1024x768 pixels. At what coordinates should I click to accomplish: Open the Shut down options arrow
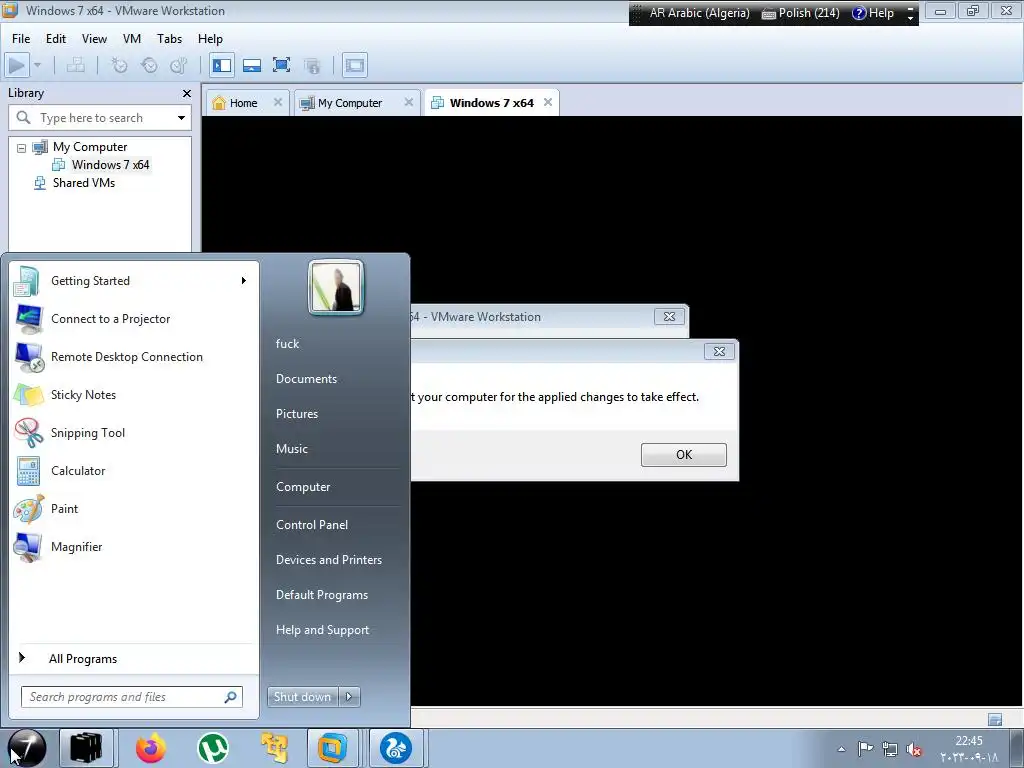349,697
